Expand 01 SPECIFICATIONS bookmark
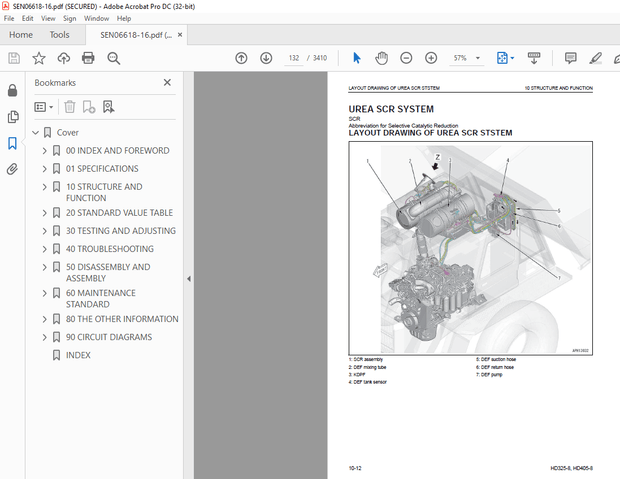This screenshot has height=479, width=620. [44, 169]
